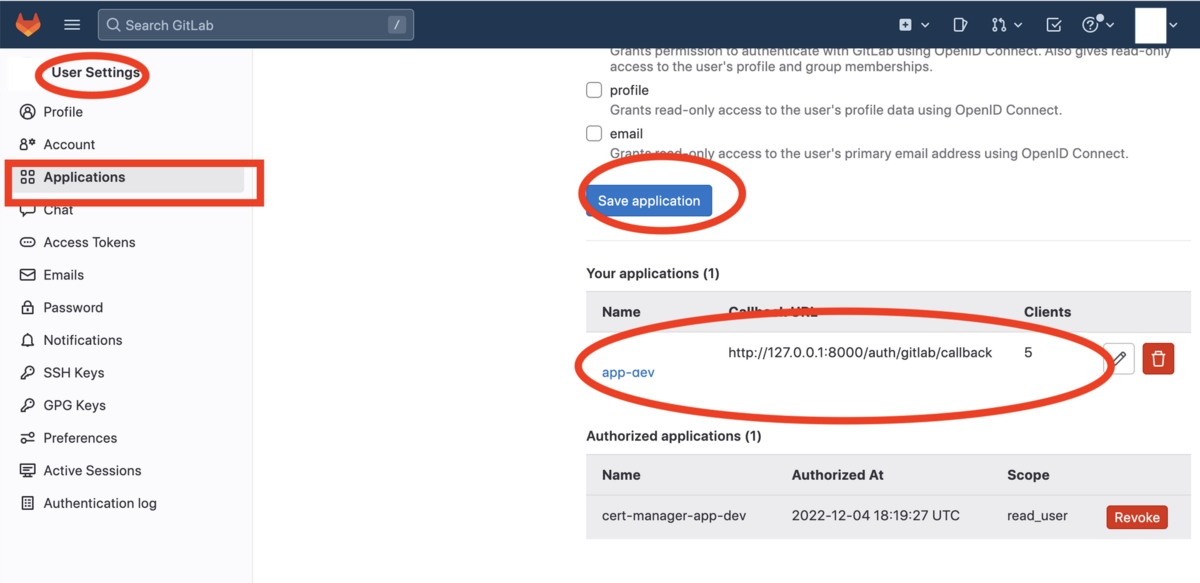Open the hamburger navigation menu
Image resolution: width=1200 pixels, height=583 pixels.
(x=71, y=24)
